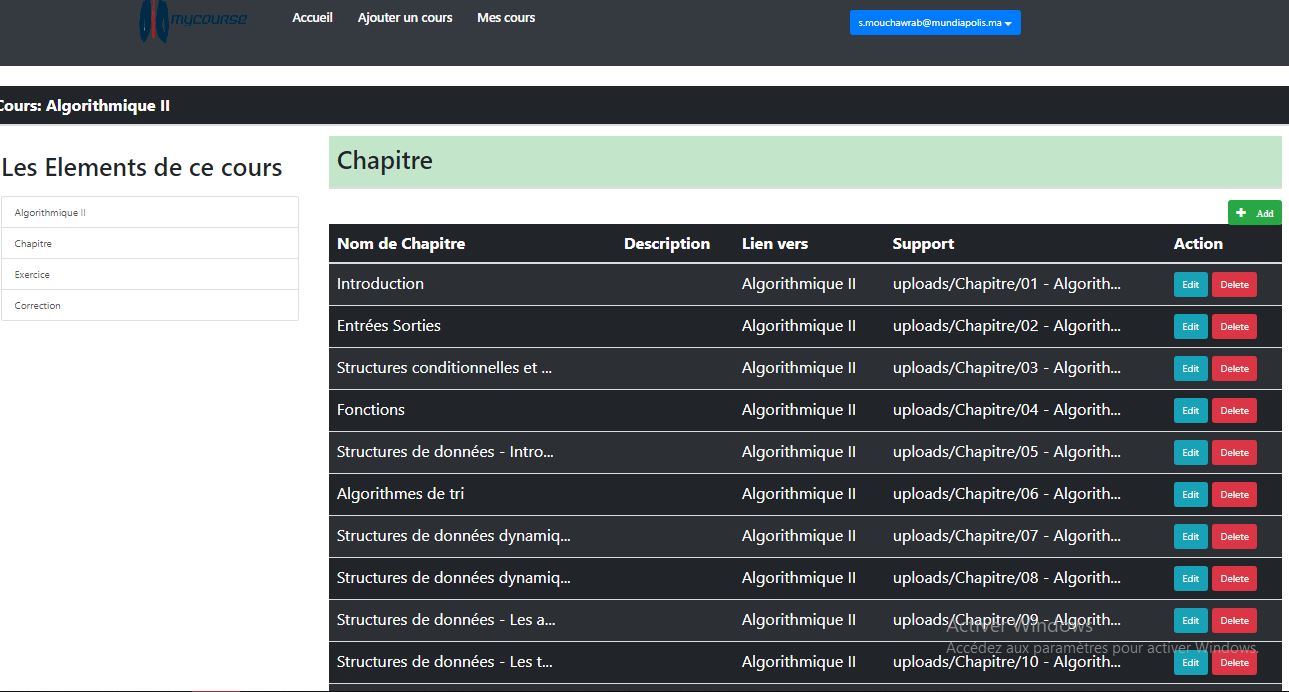The height and width of the screenshot is (692, 1289).
Task: Click Algorithmique II link in Fonctions row
Action: coord(799,410)
